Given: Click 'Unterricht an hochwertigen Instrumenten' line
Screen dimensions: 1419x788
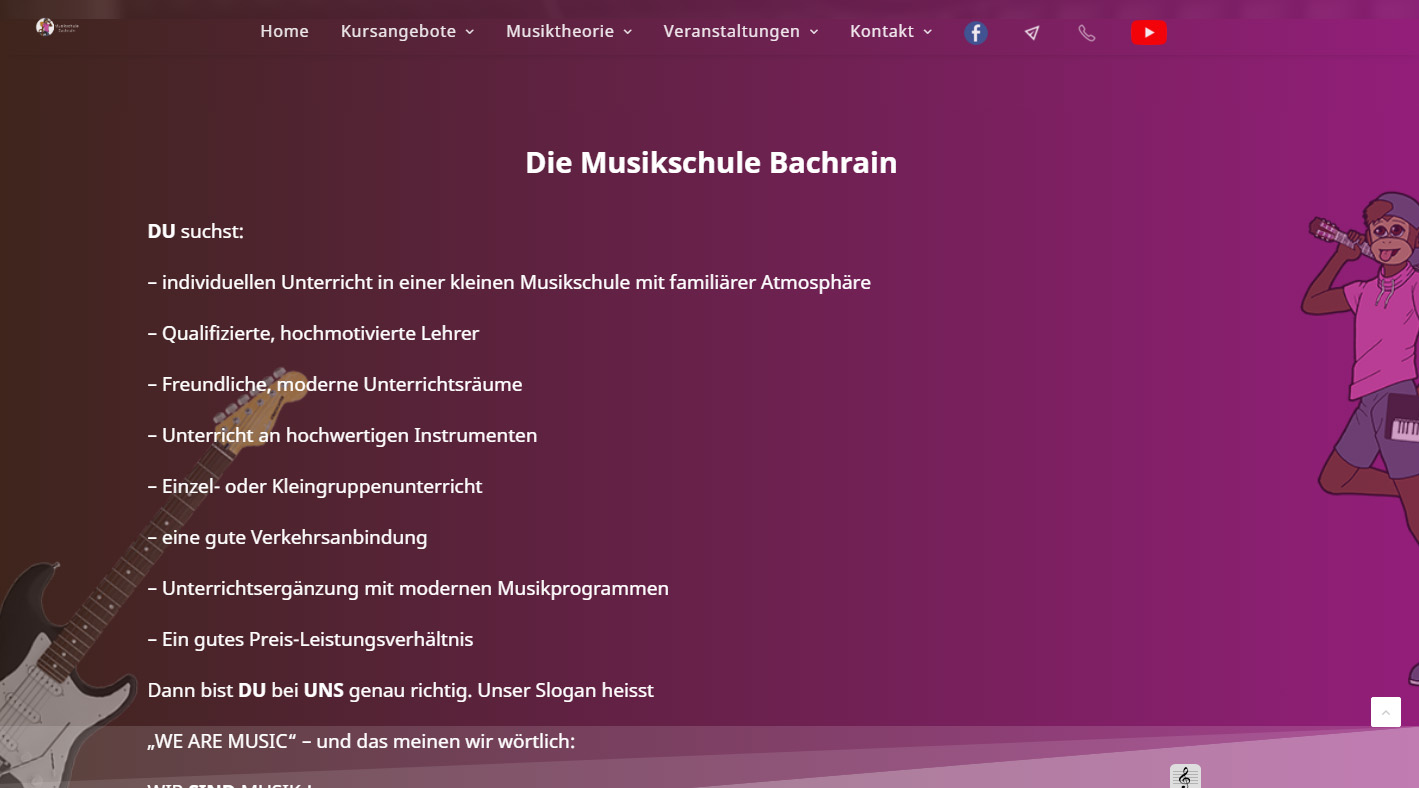Looking at the screenshot, I should pos(342,435).
